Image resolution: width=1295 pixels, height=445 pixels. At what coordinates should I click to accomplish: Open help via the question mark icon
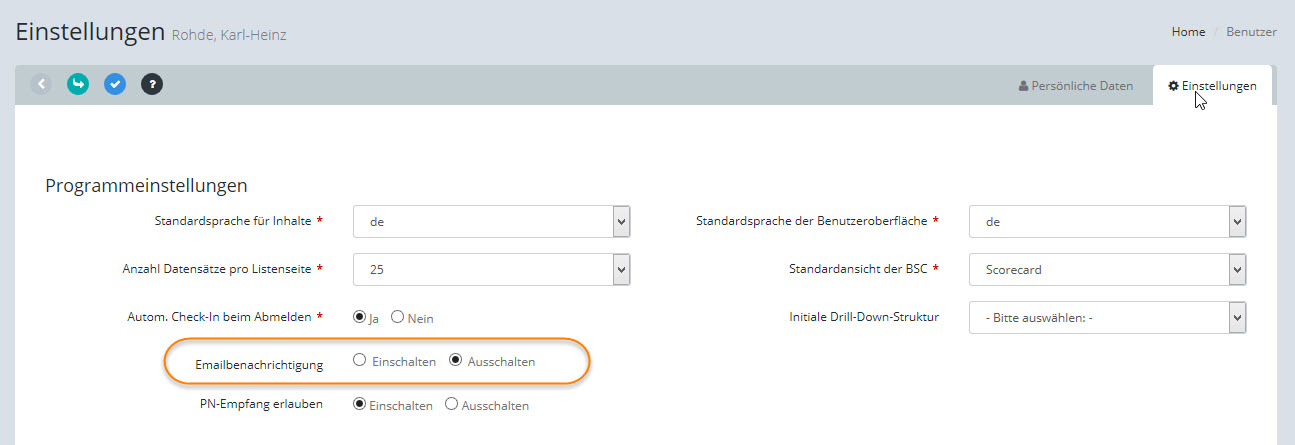coord(152,84)
